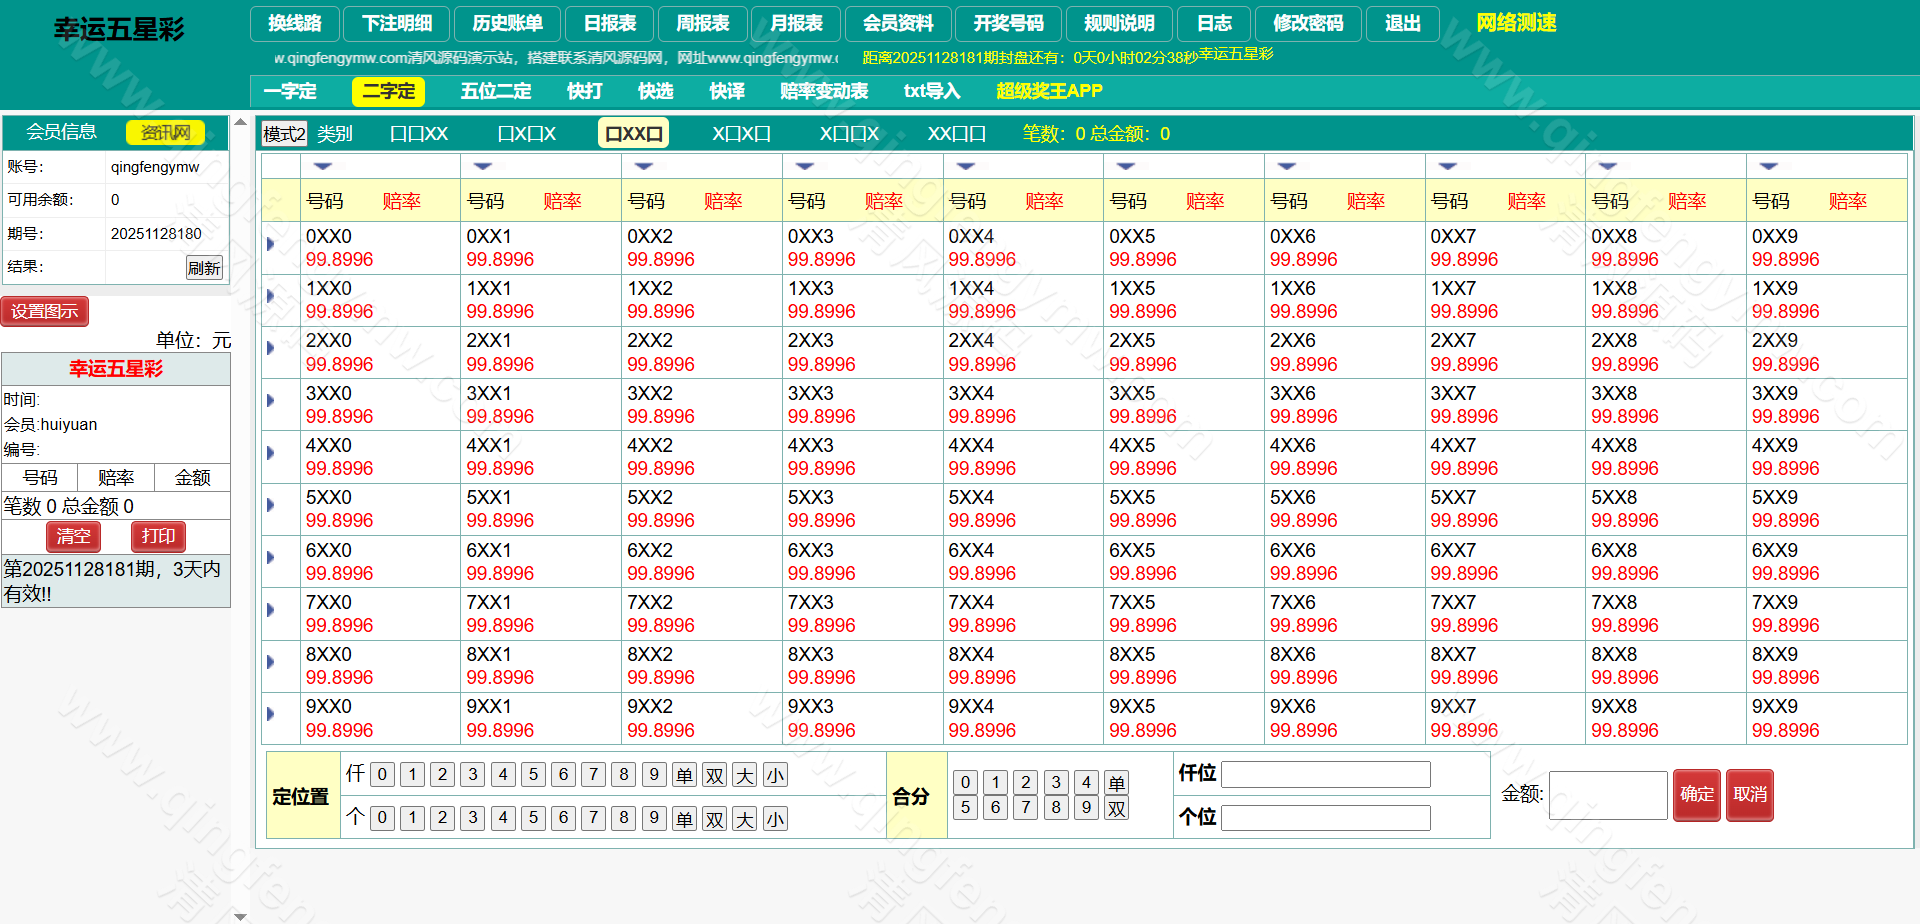Click the row arrow beside 9XX0

[270, 714]
